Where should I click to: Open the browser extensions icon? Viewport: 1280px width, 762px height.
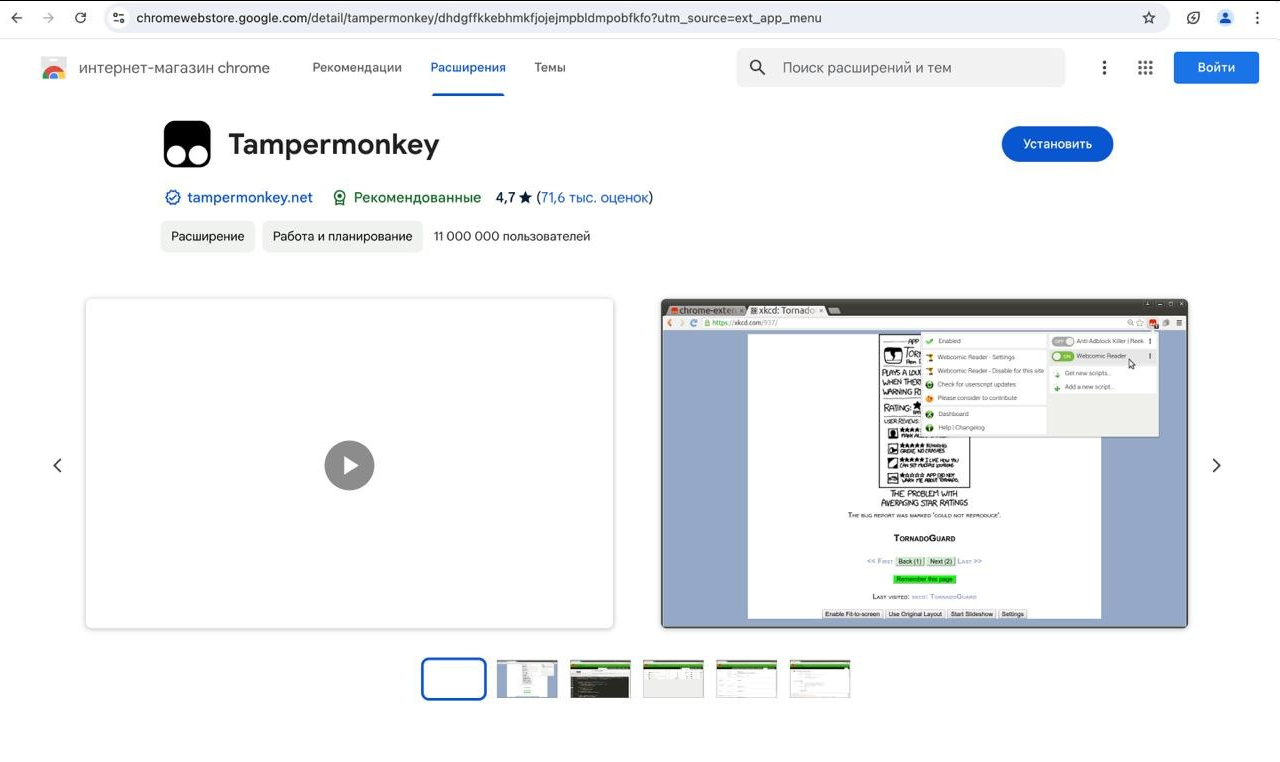pyautogui.click(x=1193, y=18)
